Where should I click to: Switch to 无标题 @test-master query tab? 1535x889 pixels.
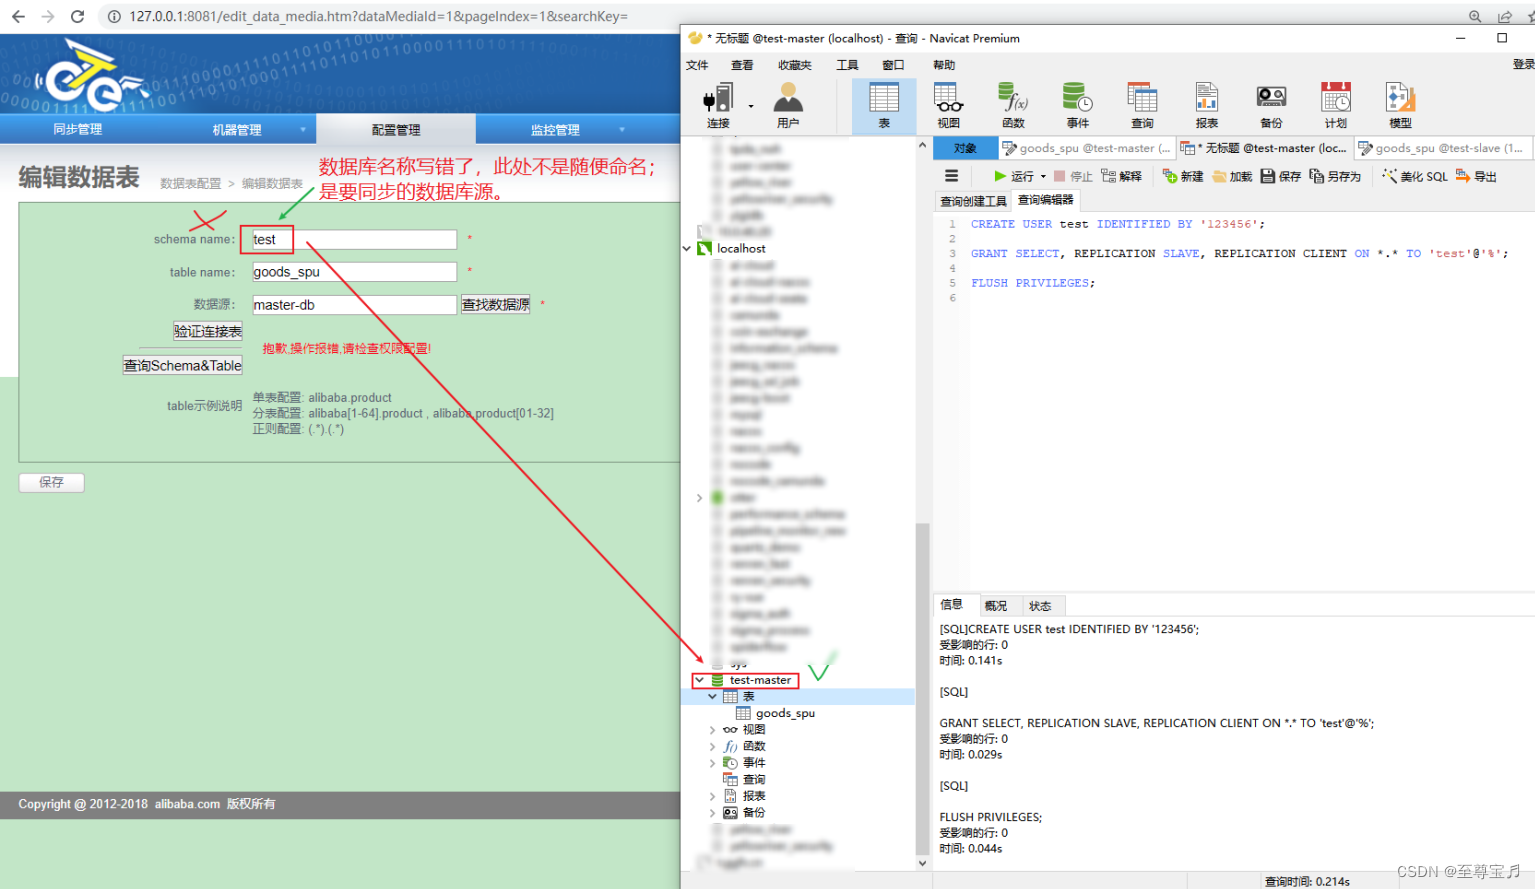1264,148
